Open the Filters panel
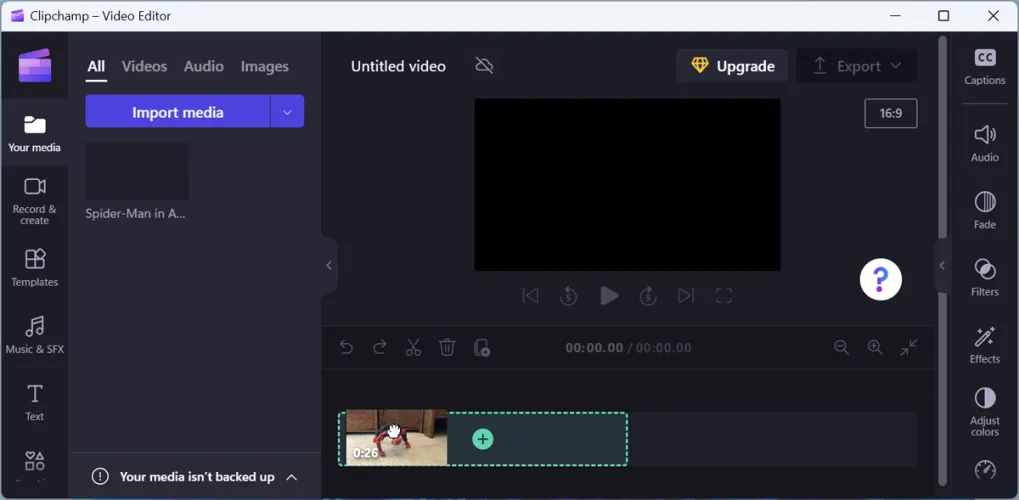Screen dimensions: 1019x500 click(x=984, y=277)
